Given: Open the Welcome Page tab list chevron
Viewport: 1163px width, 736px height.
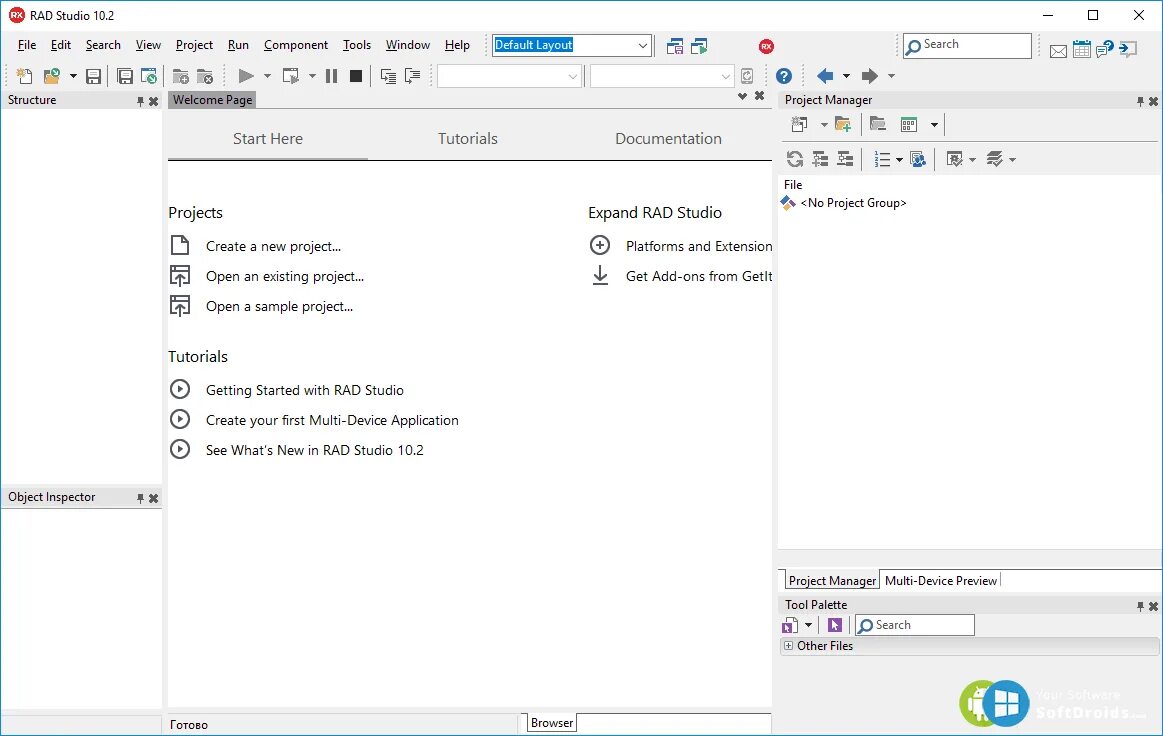Looking at the screenshot, I should pos(742,96).
